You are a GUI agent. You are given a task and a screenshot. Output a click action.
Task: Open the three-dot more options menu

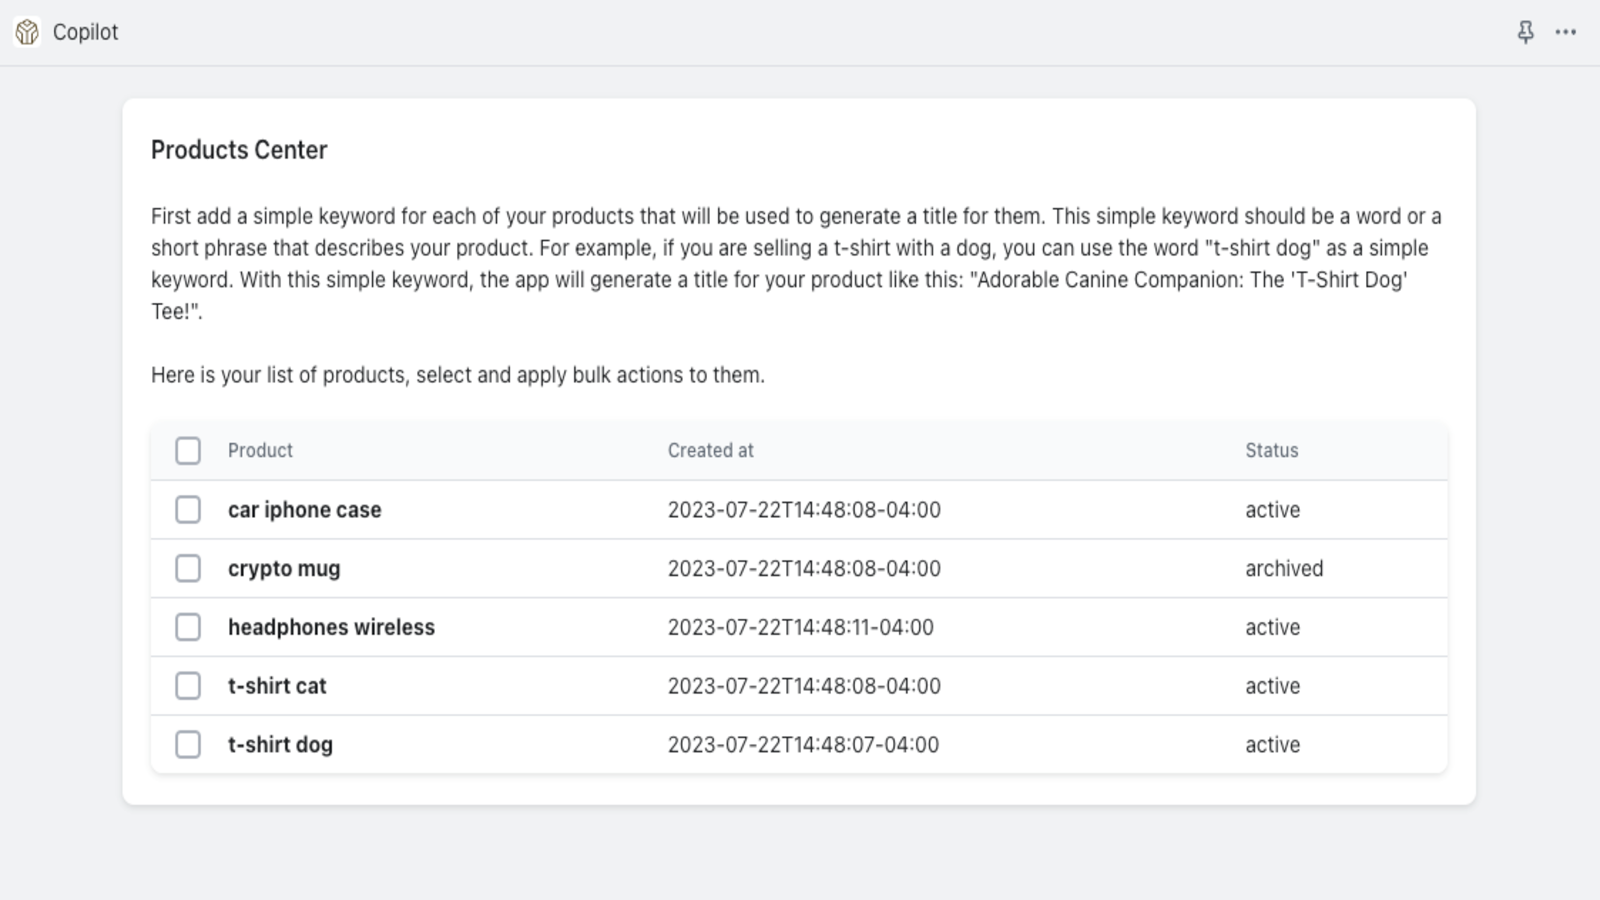(x=1566, y=32)
